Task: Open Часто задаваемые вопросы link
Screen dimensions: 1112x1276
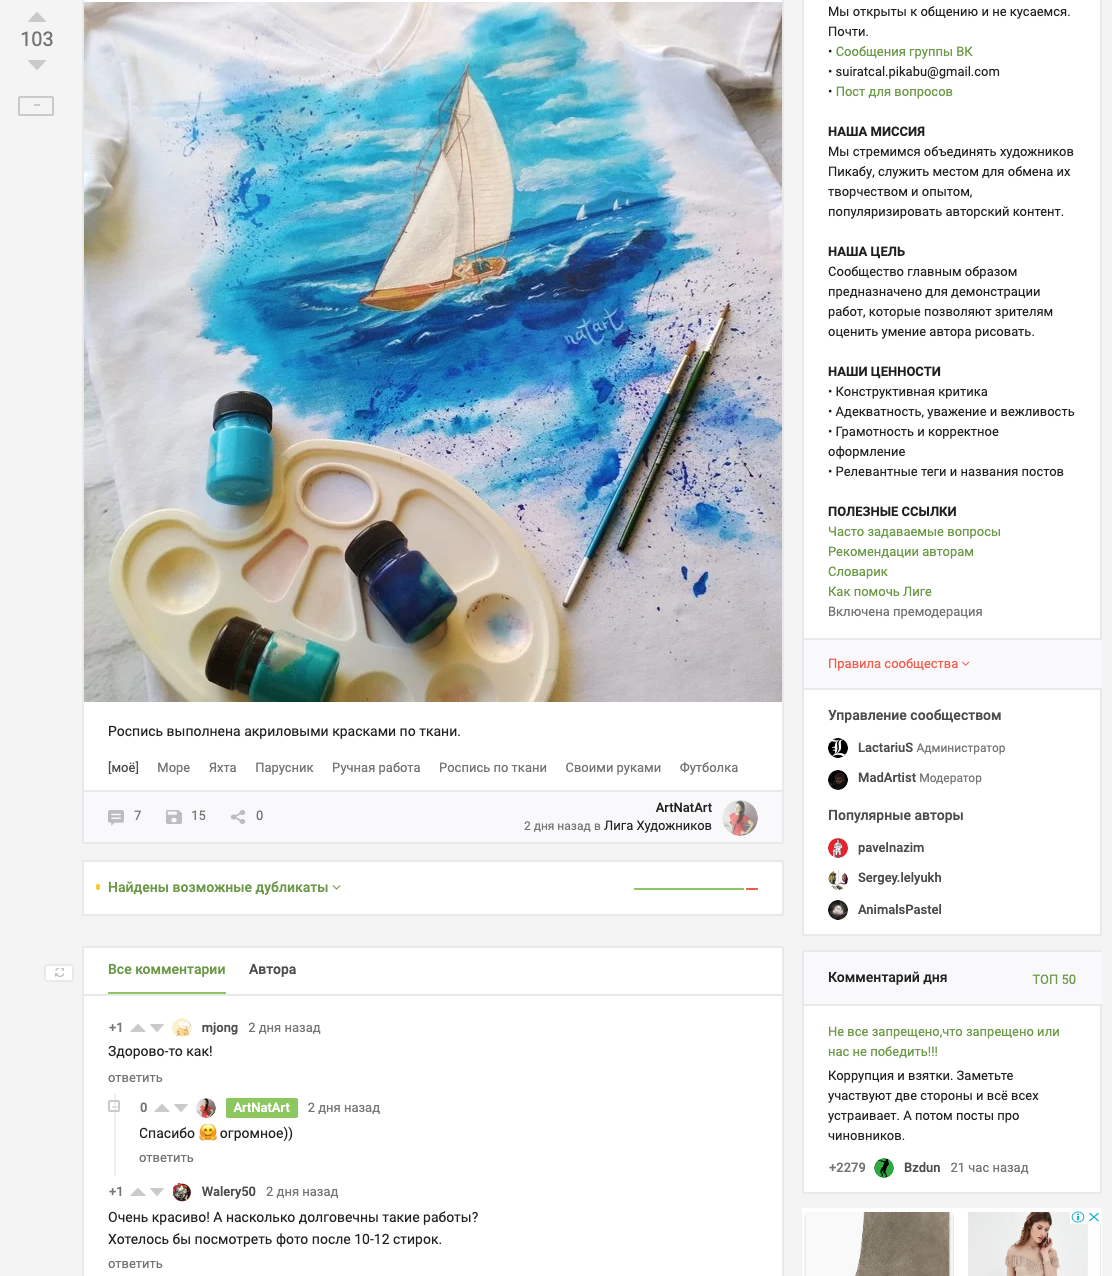Action: tap(914, 532)
